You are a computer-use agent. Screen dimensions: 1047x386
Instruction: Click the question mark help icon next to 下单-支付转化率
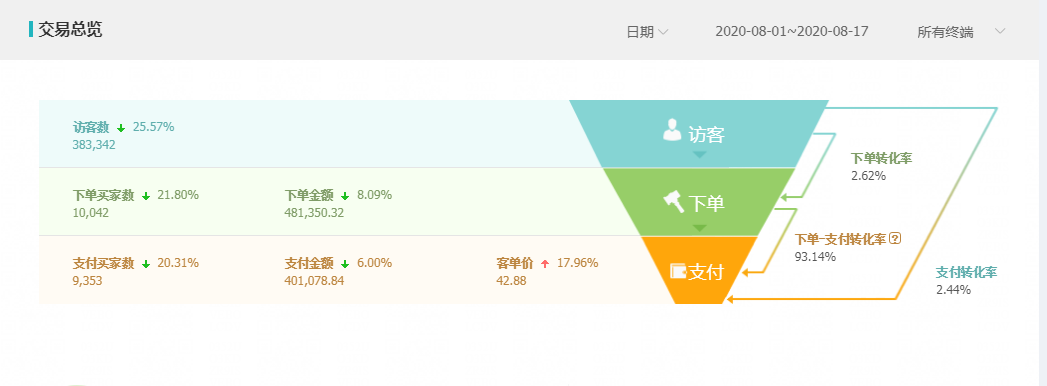896,238
